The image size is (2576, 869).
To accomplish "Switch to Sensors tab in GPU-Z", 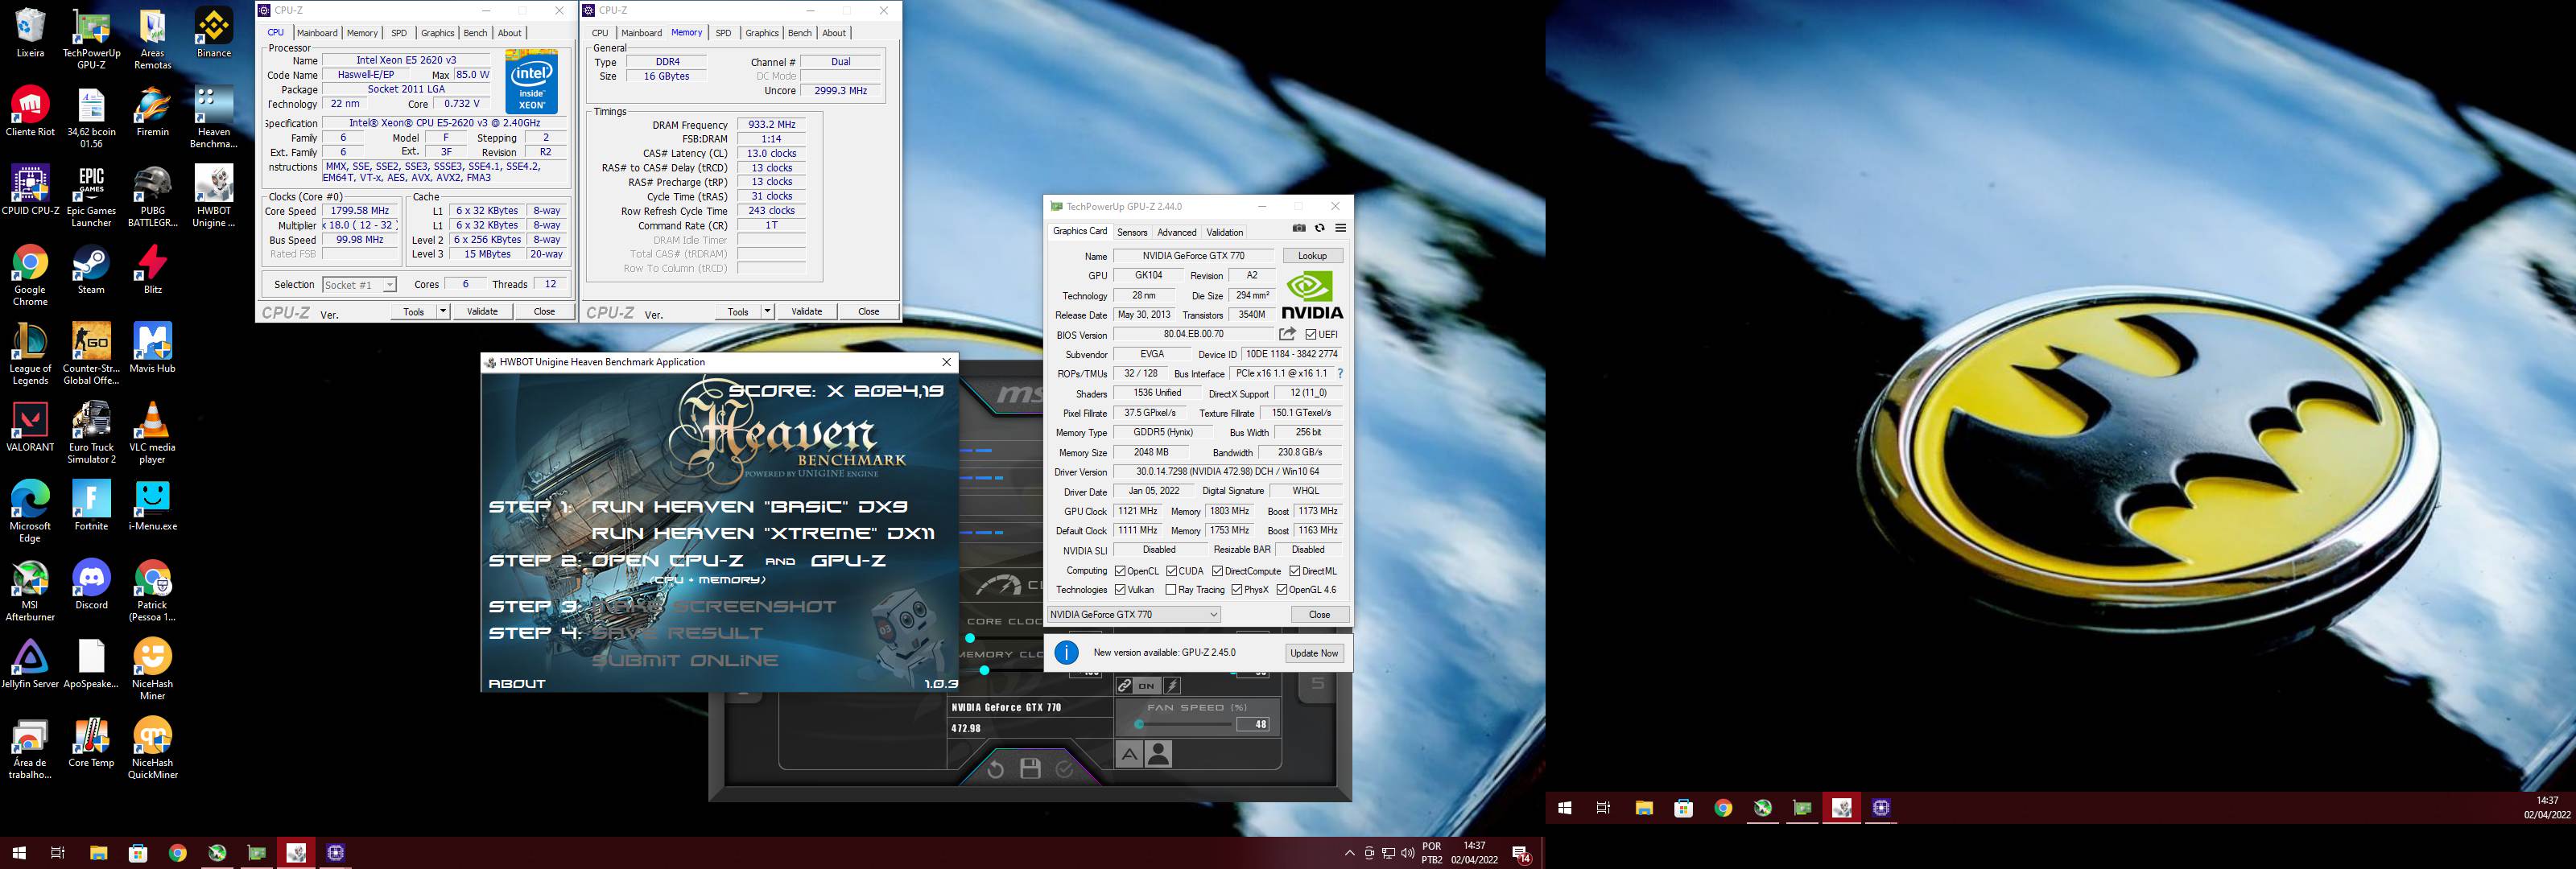I will [1132, 232].
